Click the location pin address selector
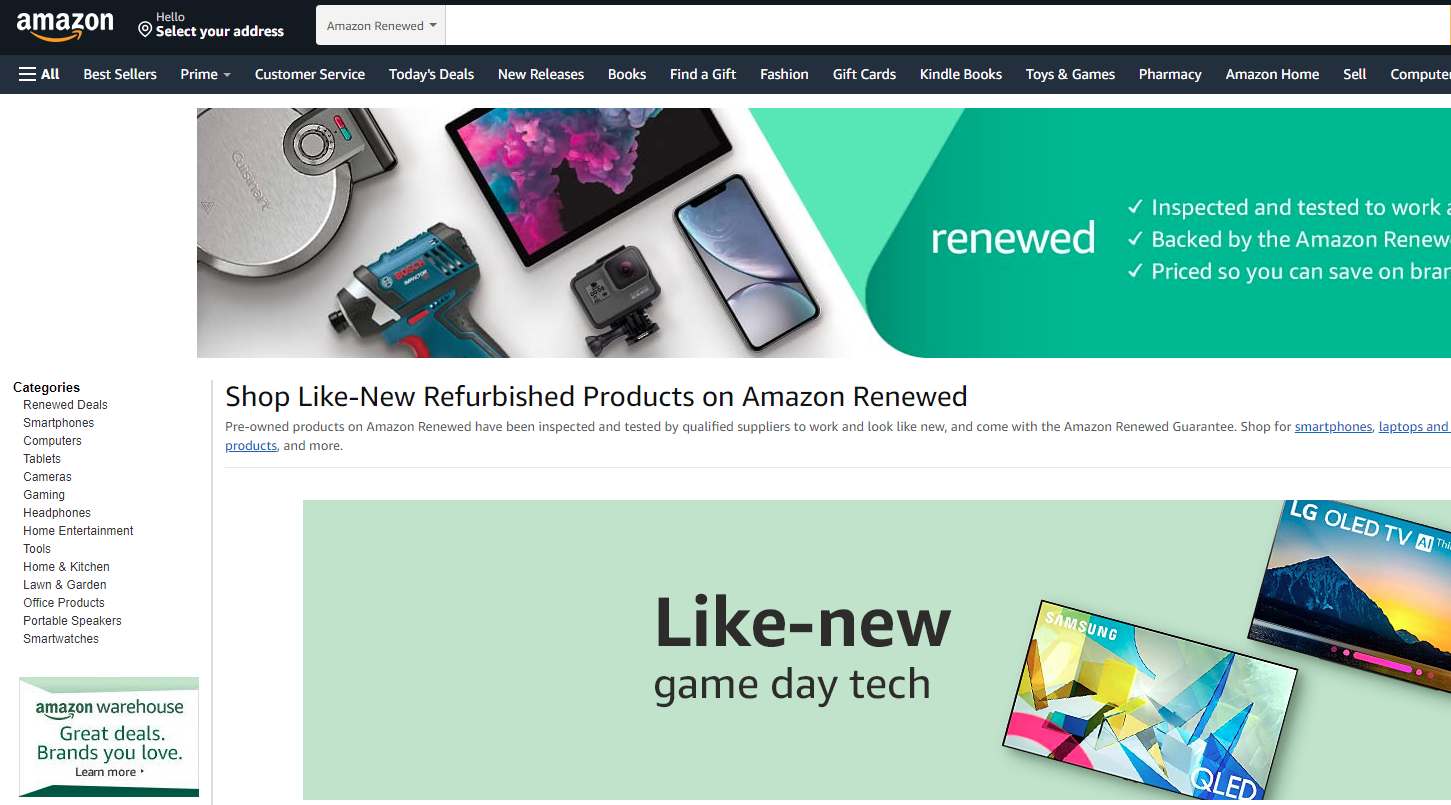This screenshot has width=1451, height=805. [x=211, y=25]
